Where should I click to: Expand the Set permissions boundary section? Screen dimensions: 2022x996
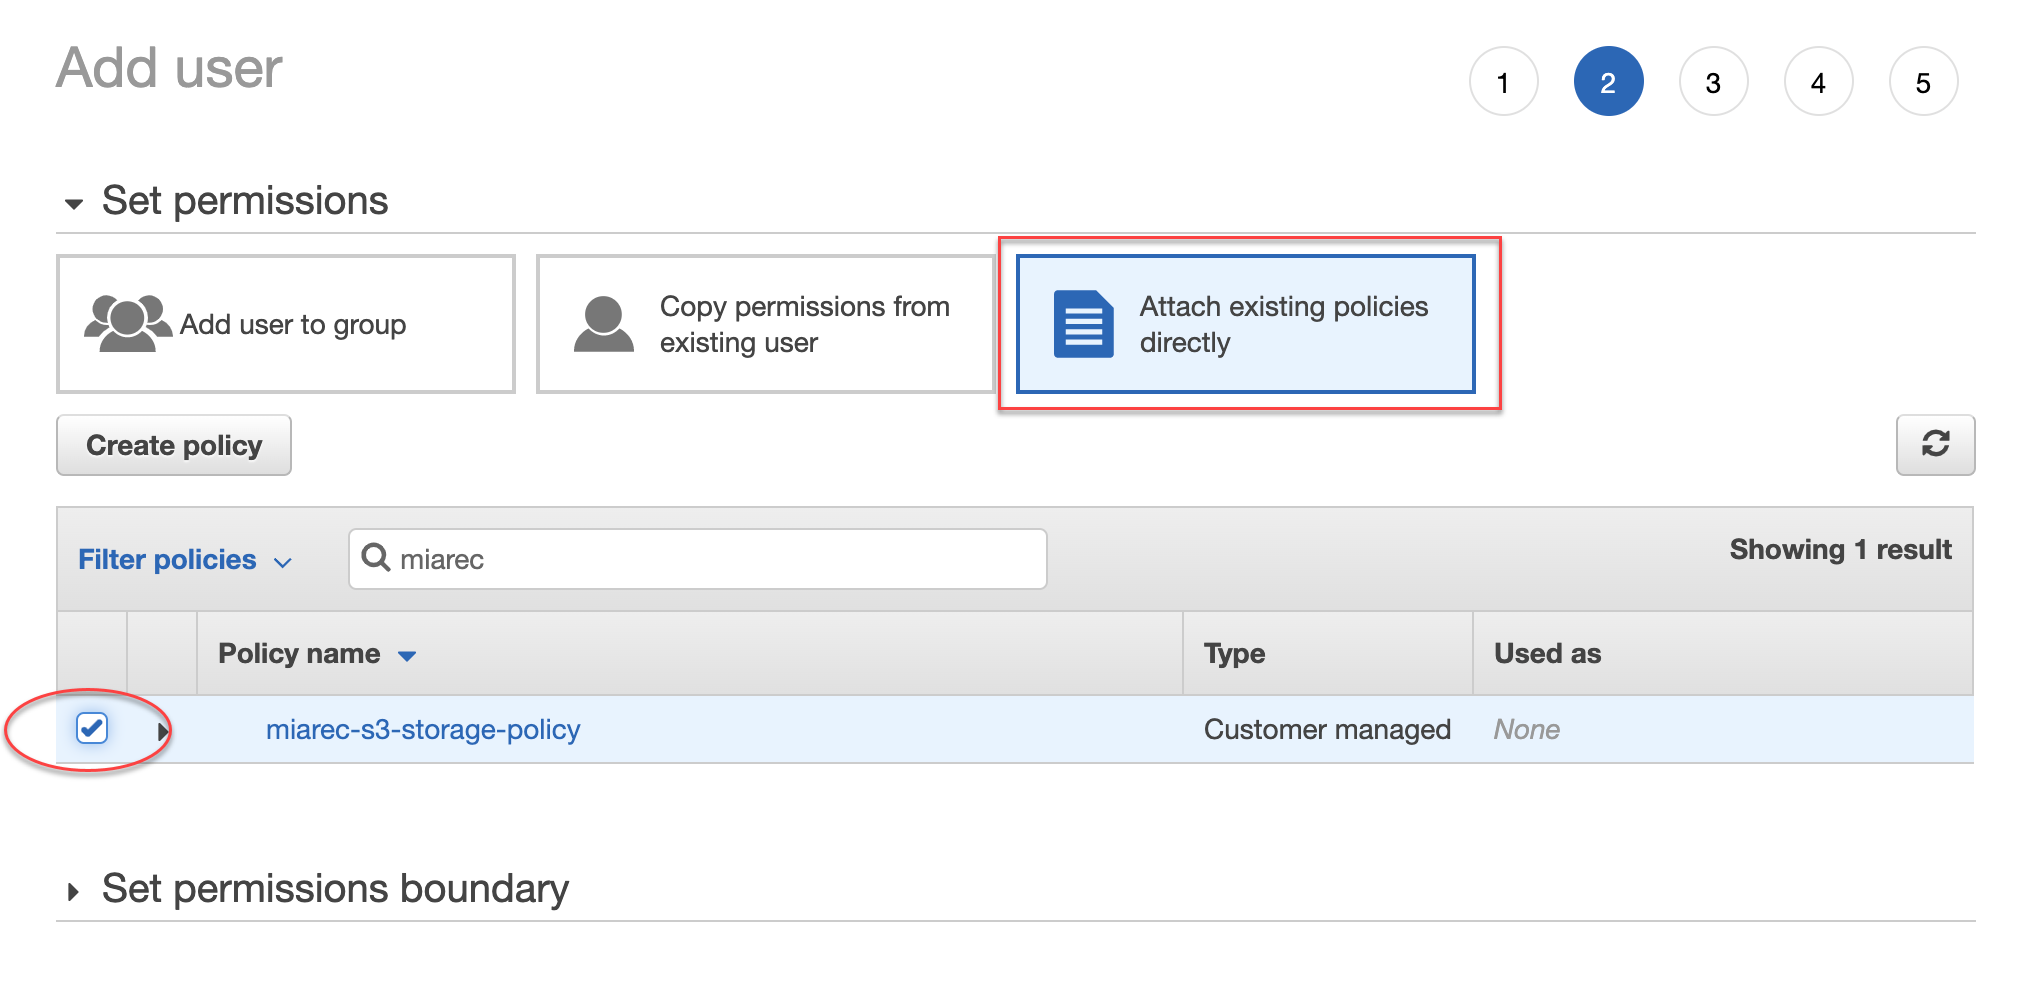(73, 891)
